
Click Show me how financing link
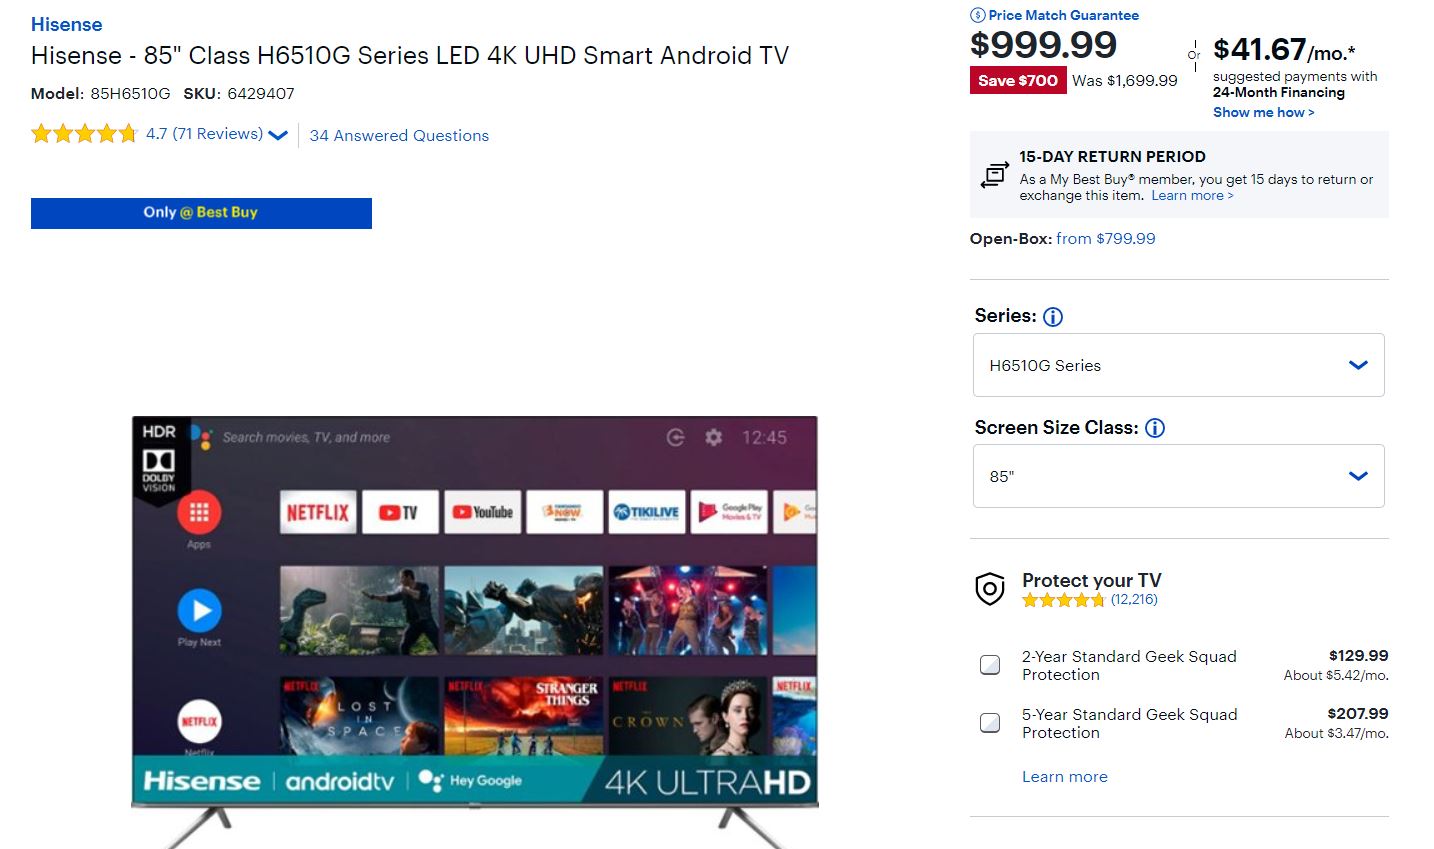pos(1263,112)
